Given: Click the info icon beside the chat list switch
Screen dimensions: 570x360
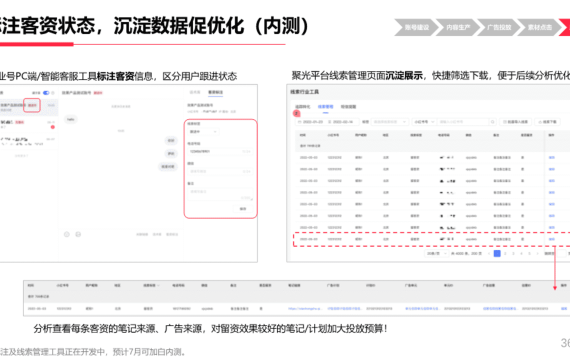Looking at the screenshot, I should 53,93.
